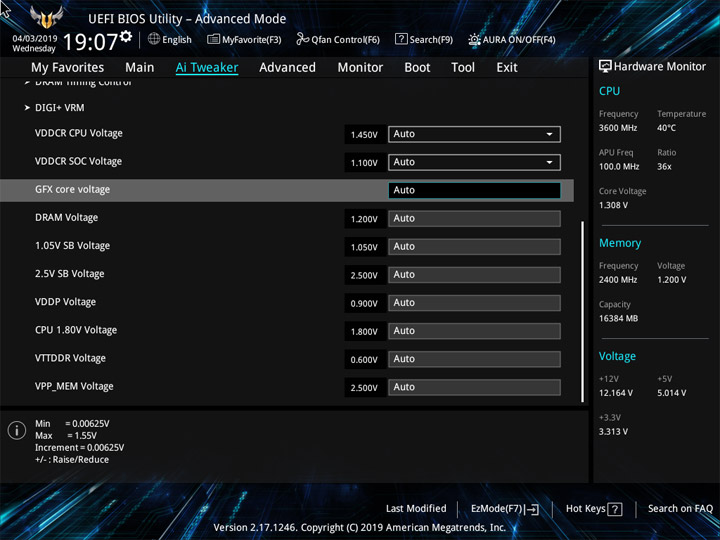Click the 1.450V current value
This screenshot has width=720, height=540.
364,135
